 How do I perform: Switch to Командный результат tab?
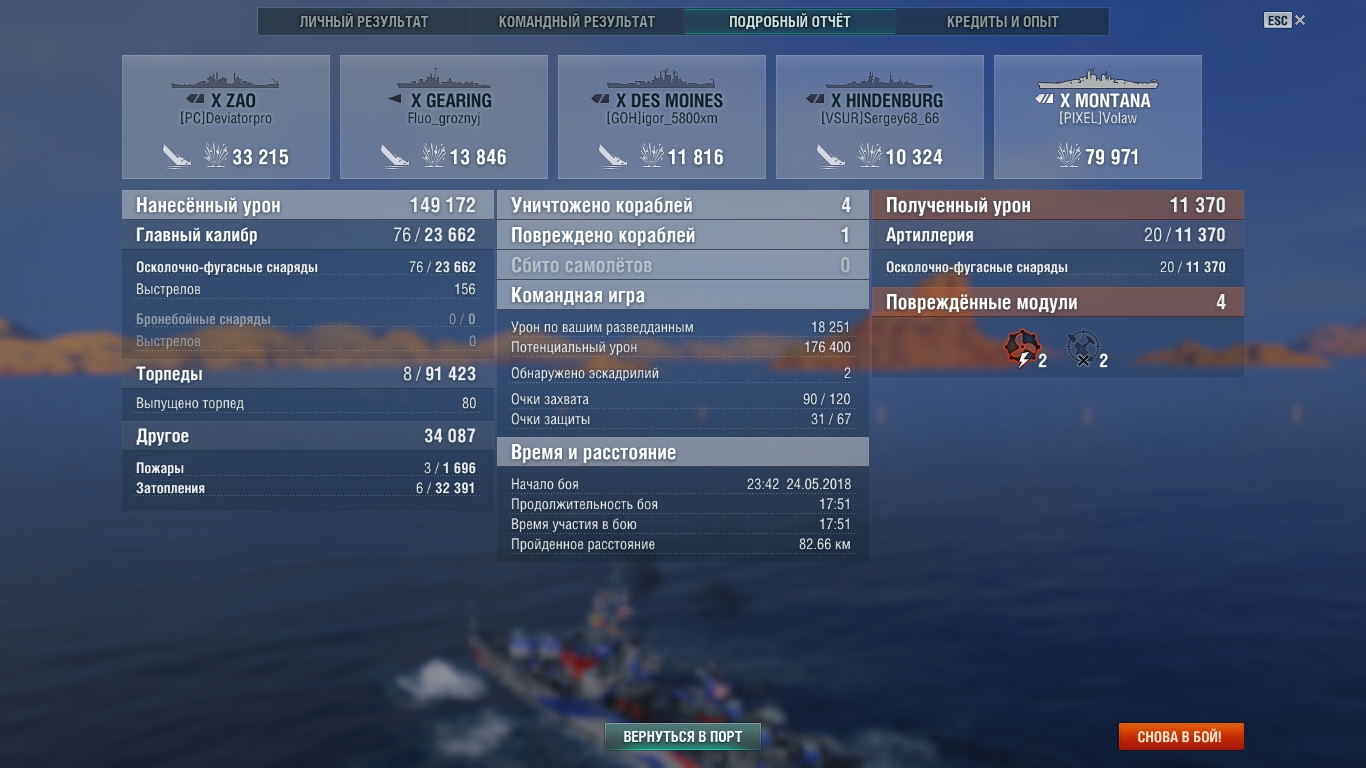[577, 21]
